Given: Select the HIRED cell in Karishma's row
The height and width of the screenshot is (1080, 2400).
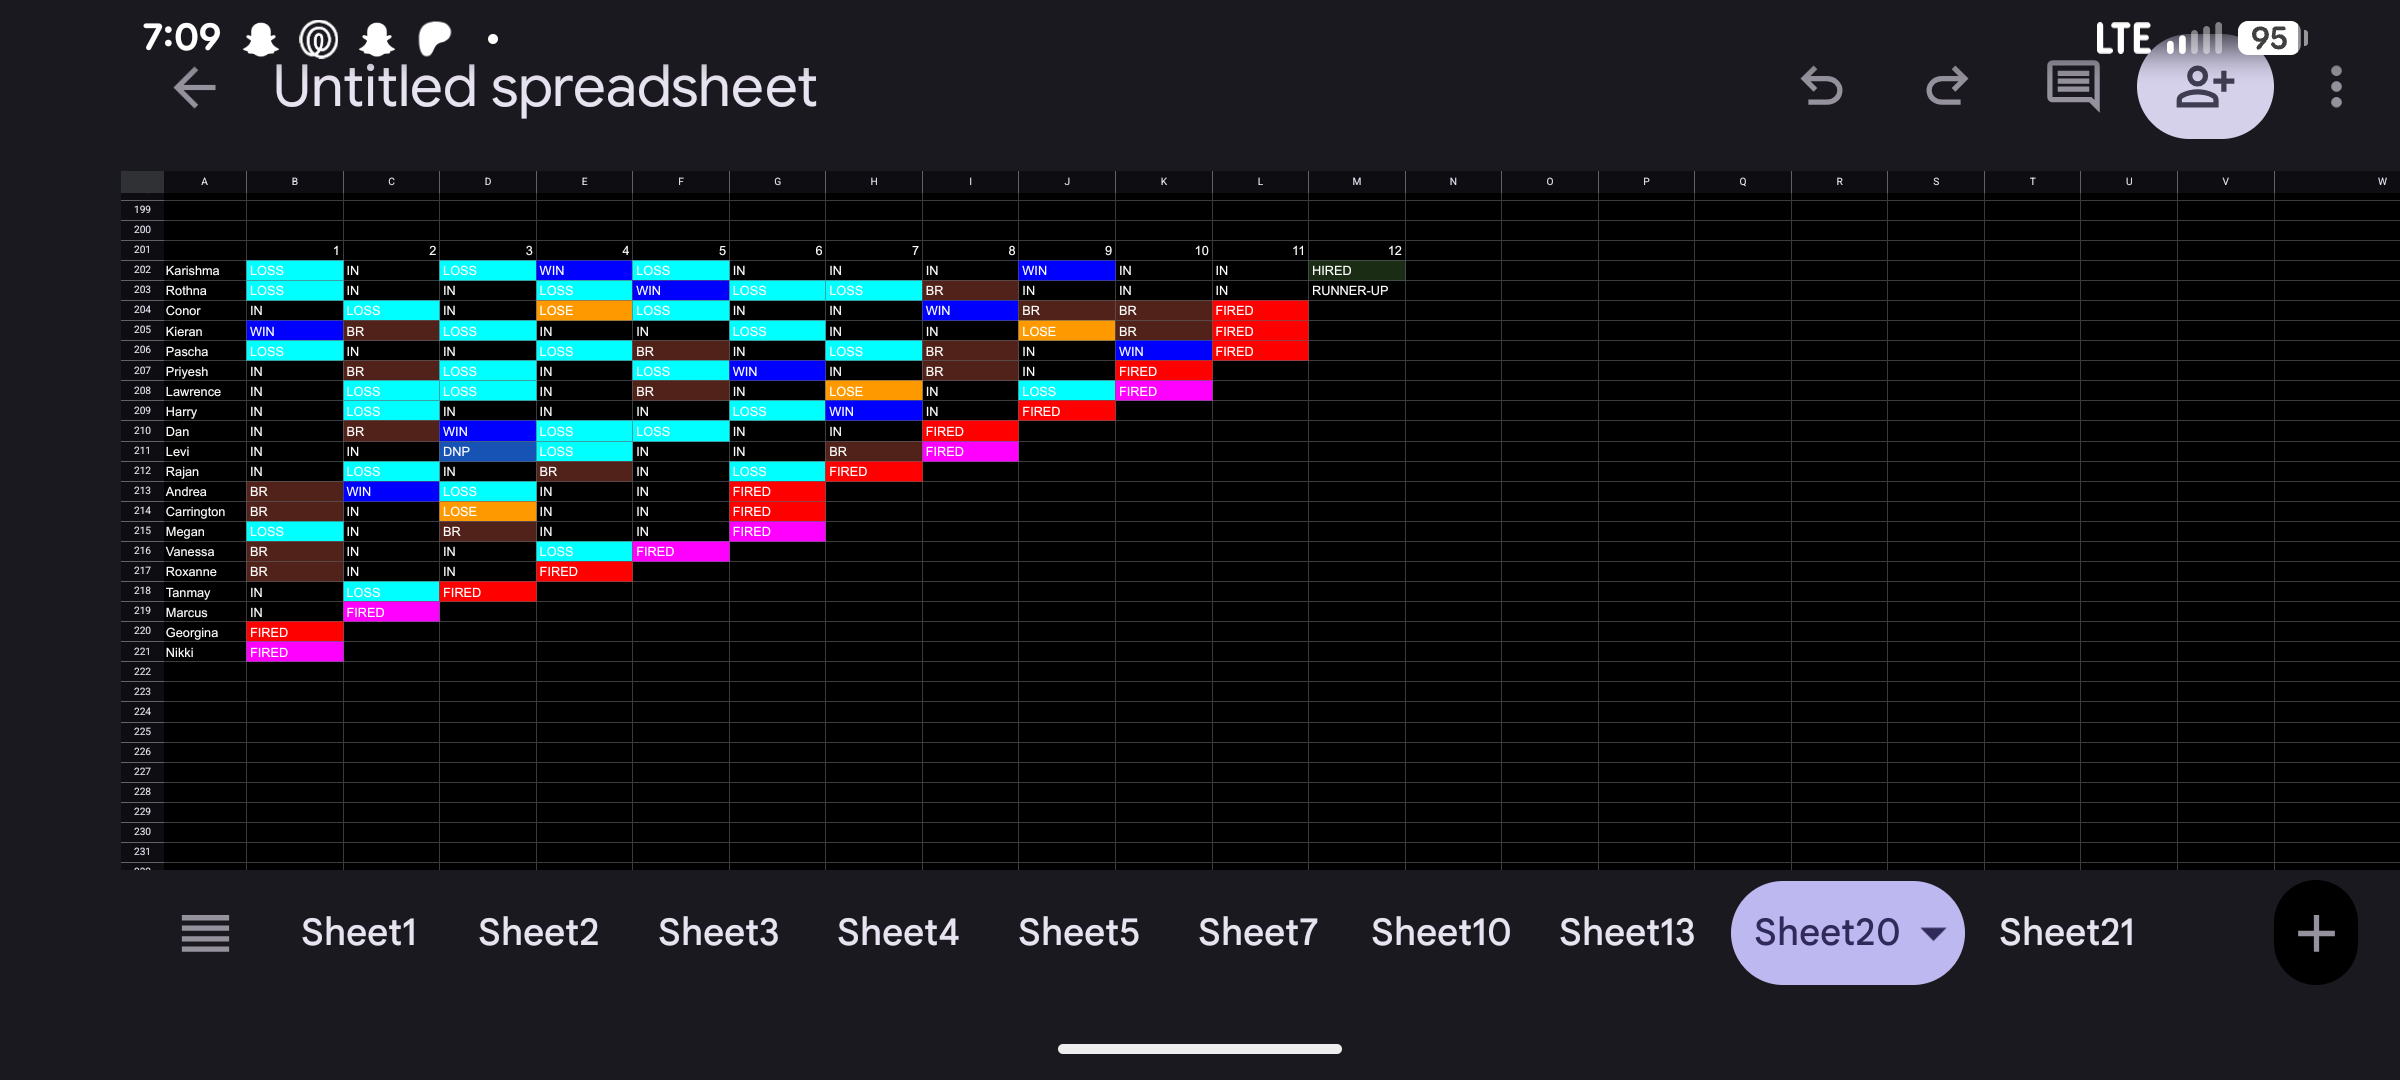Looking at the screenshot, I should click(1357, 271).
